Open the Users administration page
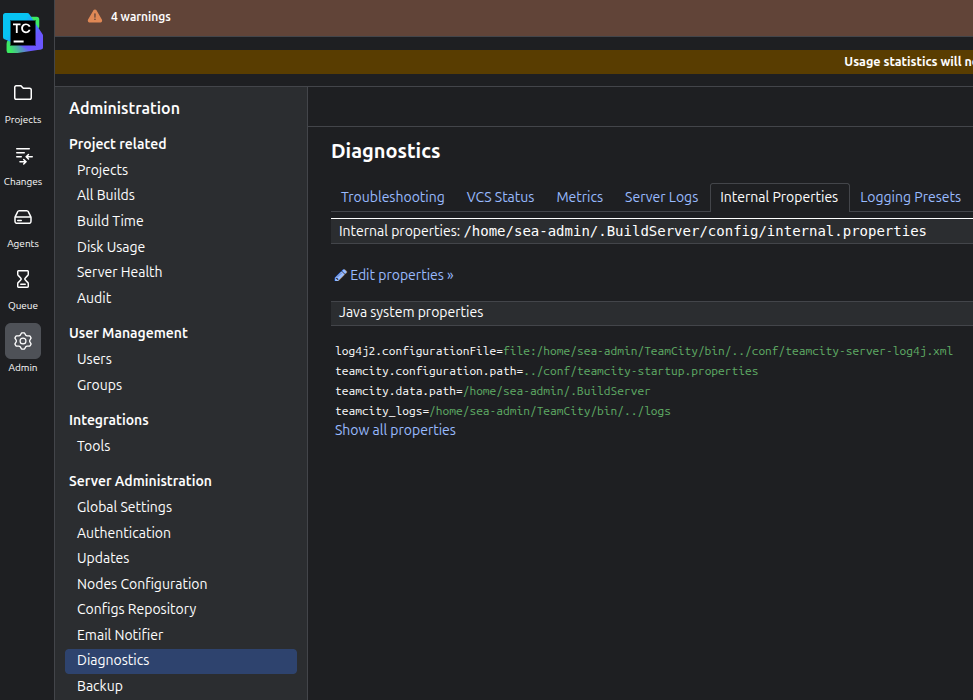This screenshot has height=700, width=973. click(x=94, y=359)
